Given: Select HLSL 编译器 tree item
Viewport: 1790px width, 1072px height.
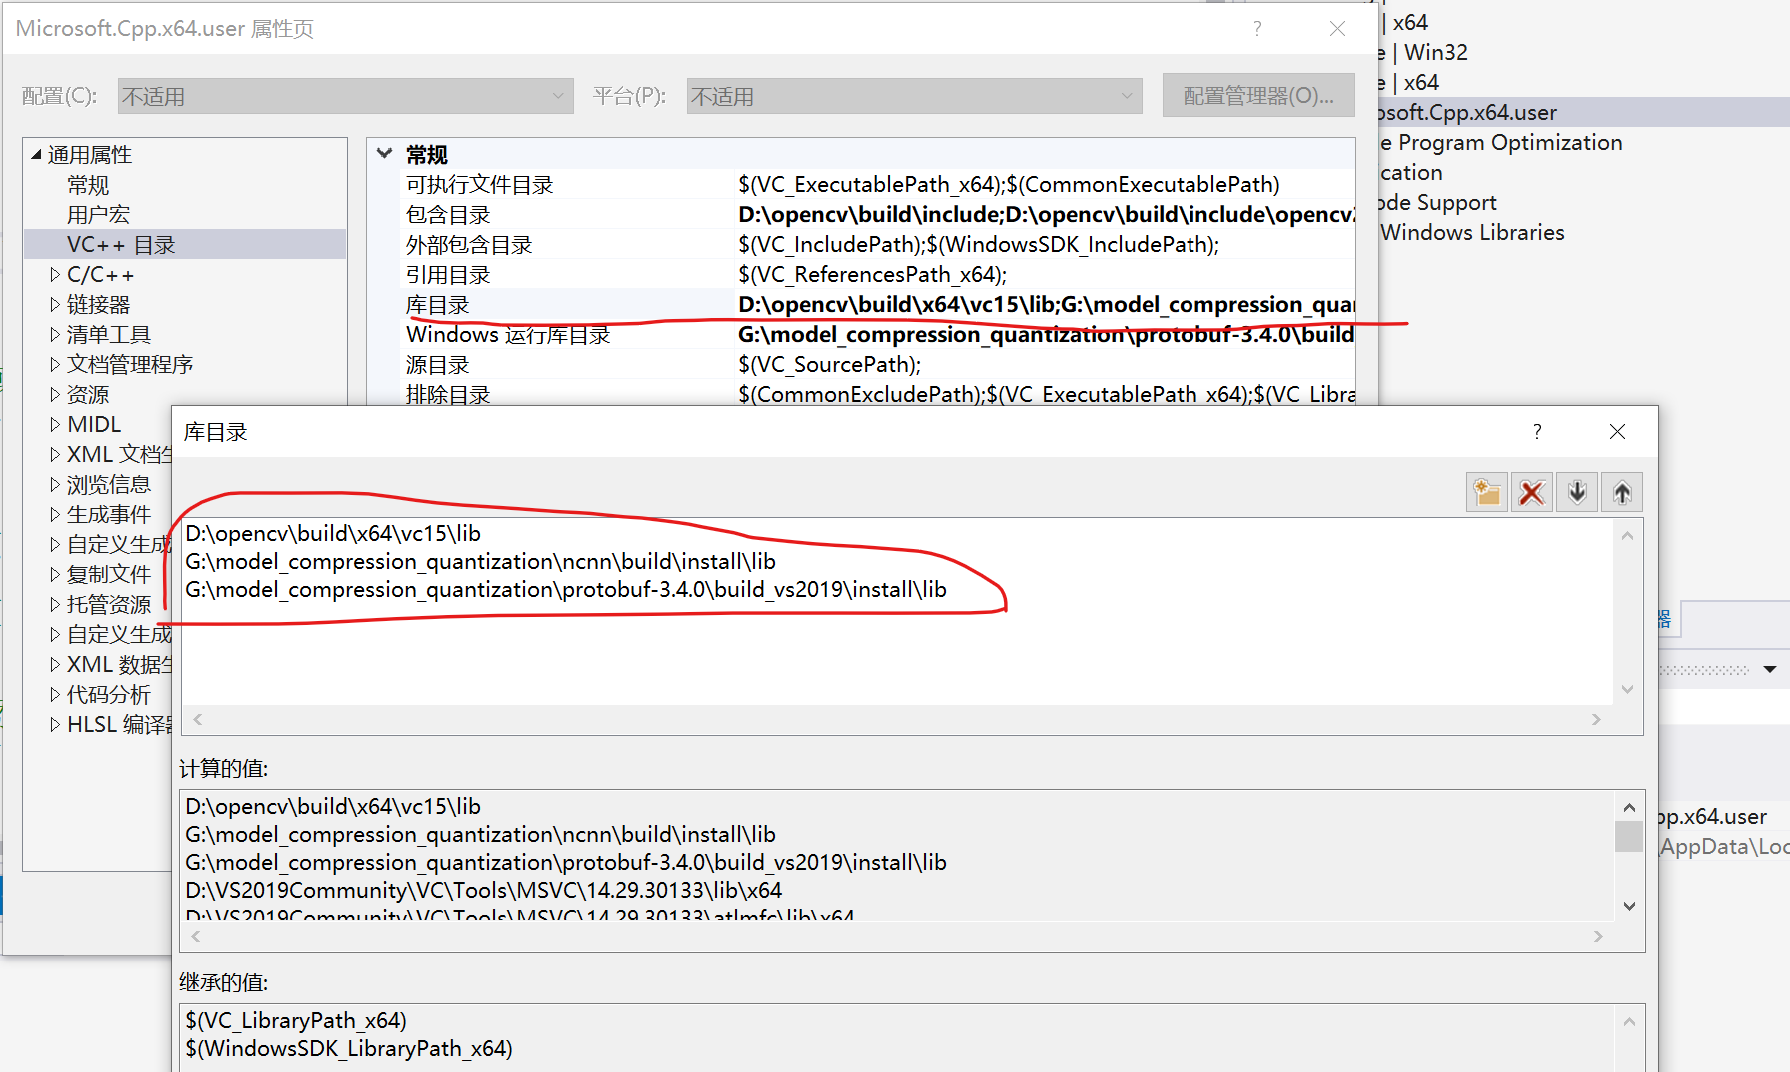Looking at the screenshot, I should pyautogui.click(x=120, y=724).
